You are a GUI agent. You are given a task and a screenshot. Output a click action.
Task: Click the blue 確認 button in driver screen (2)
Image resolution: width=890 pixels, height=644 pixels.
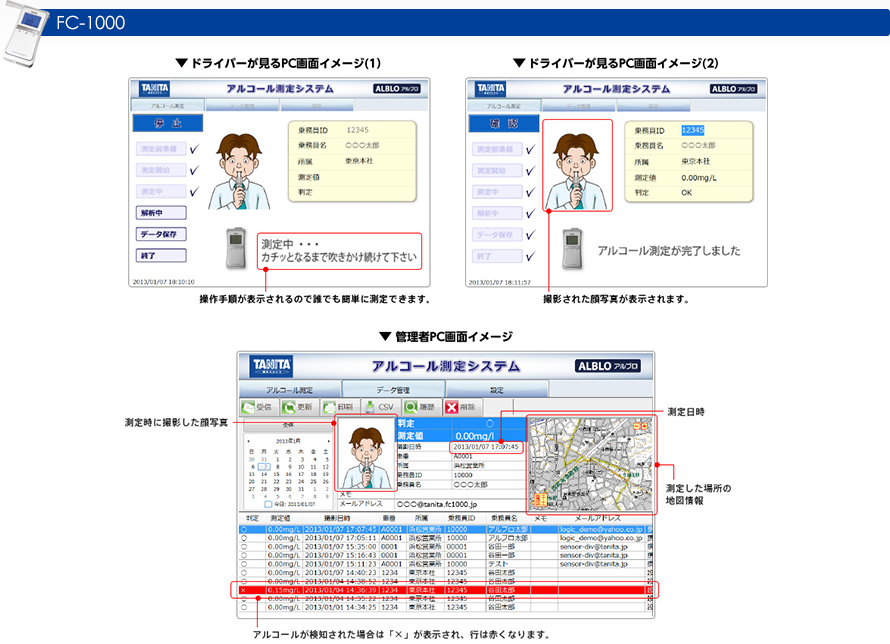503,123
